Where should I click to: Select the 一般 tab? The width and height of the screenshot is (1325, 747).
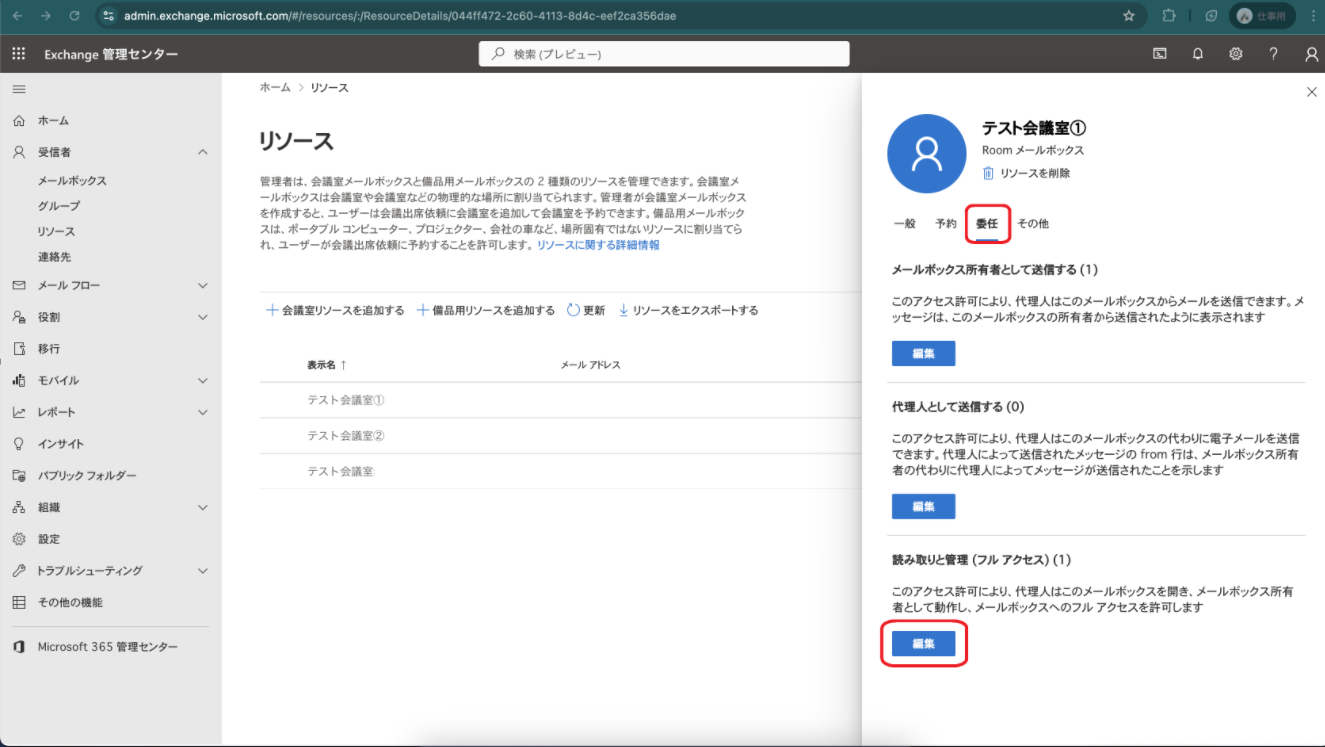tap(904, 224)
